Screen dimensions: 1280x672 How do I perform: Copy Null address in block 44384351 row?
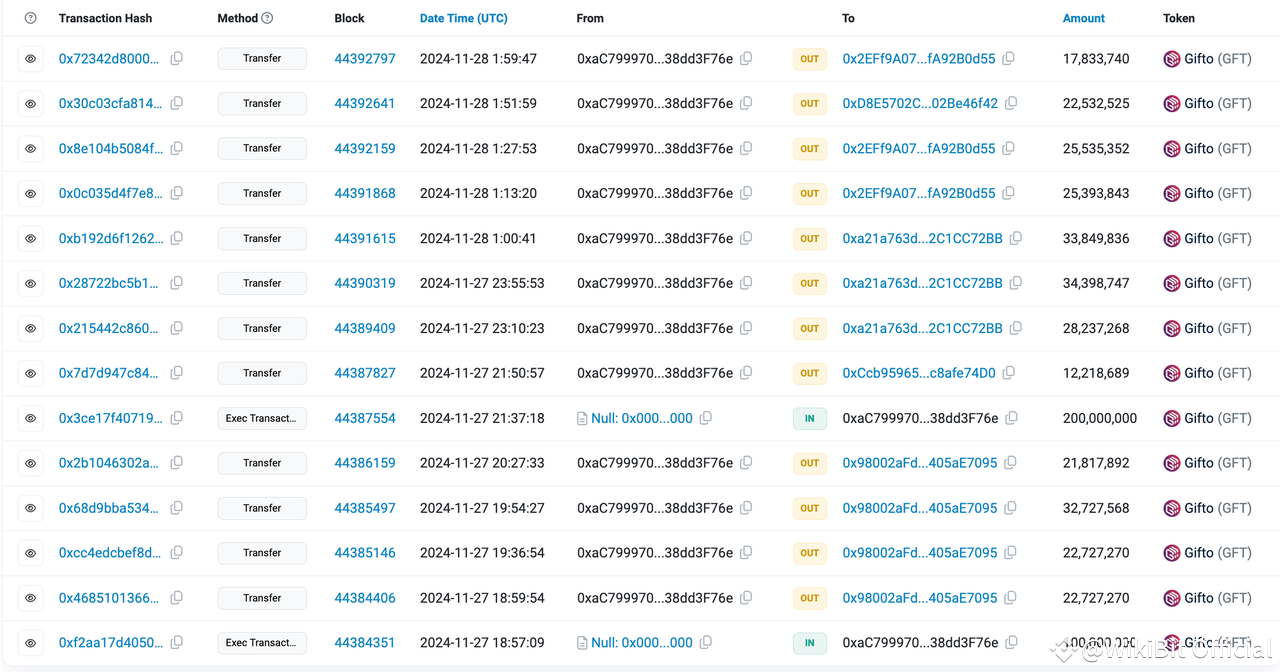pyautogui.click(x=706, y=643)
